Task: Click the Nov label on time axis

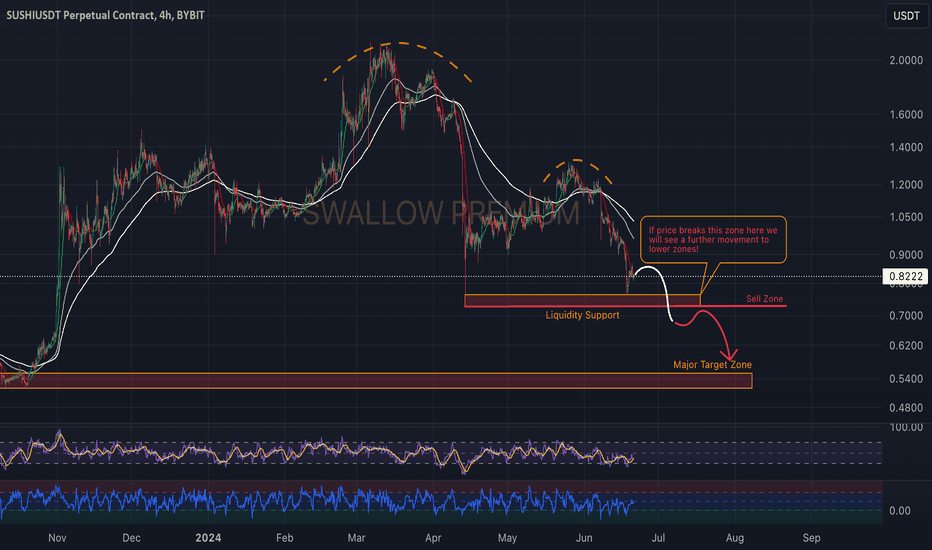Action: (57, 538)
